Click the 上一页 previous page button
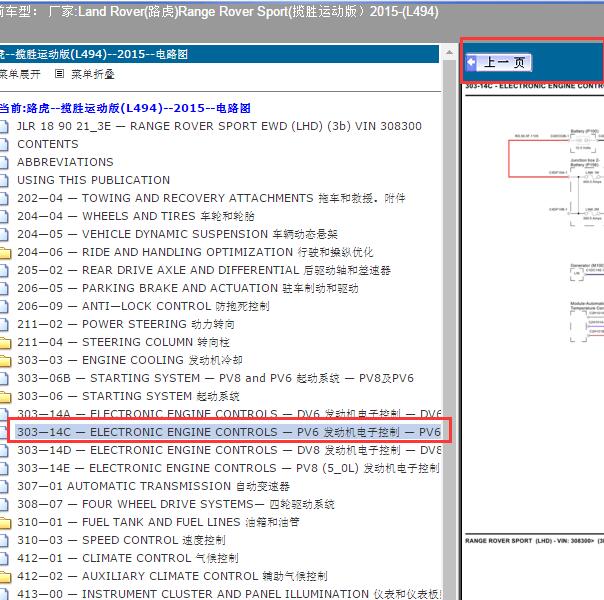The image size is (604, 600). [498, 62]
